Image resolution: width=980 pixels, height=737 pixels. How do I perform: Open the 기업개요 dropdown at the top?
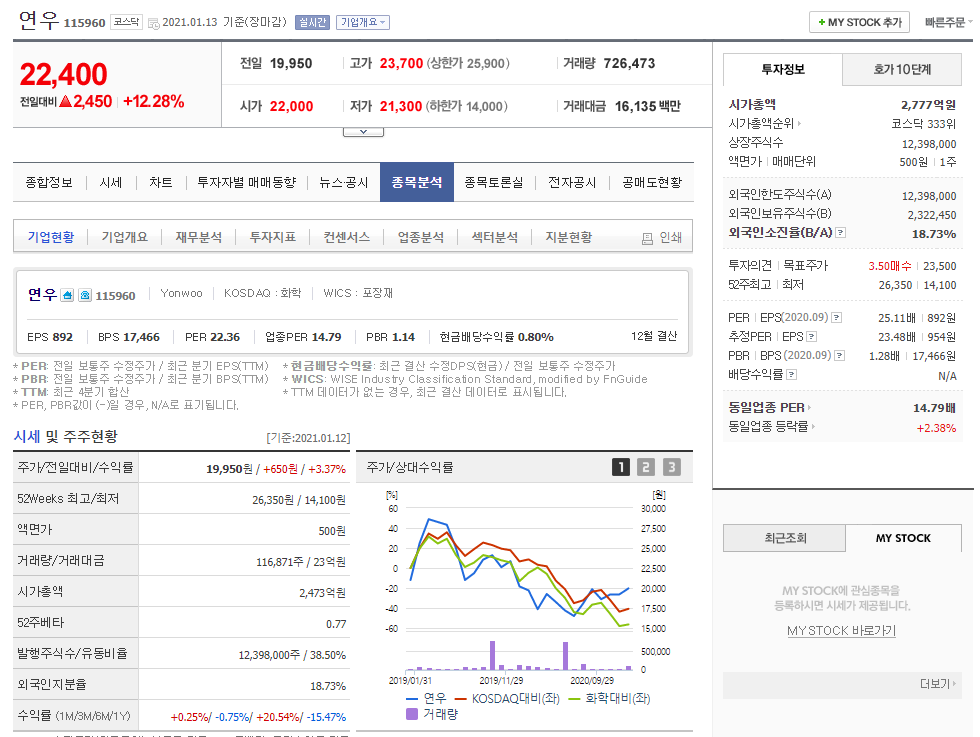(x=362, y=23)
